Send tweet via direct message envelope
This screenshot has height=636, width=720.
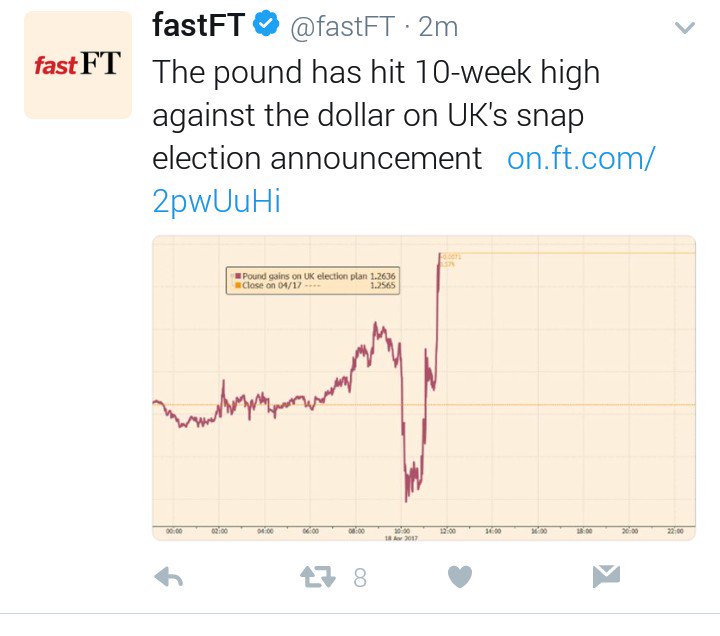point(606,576)
